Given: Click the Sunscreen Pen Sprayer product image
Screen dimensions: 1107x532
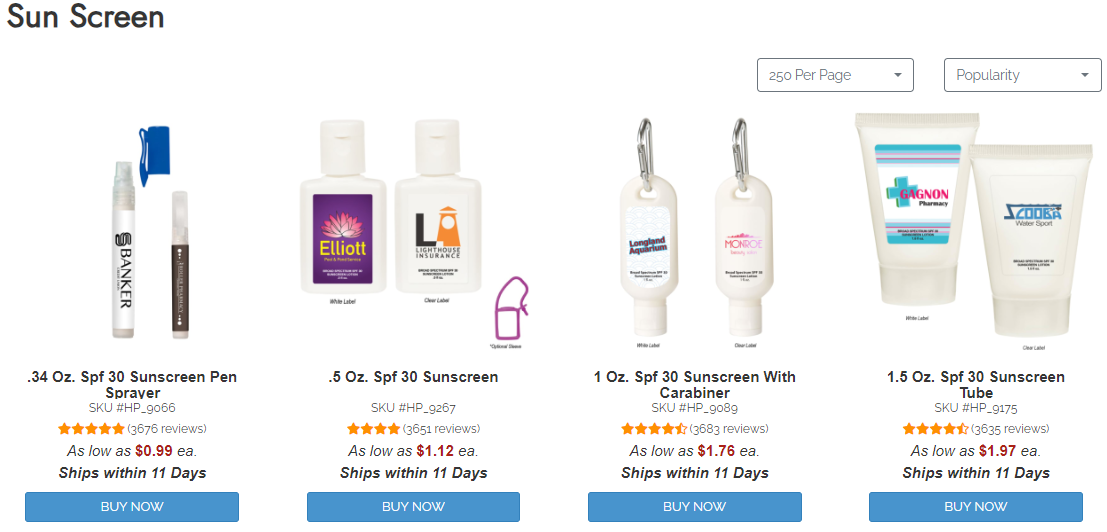Looking at the screenshot, I should pyautogui.click(x=145, y=233).
